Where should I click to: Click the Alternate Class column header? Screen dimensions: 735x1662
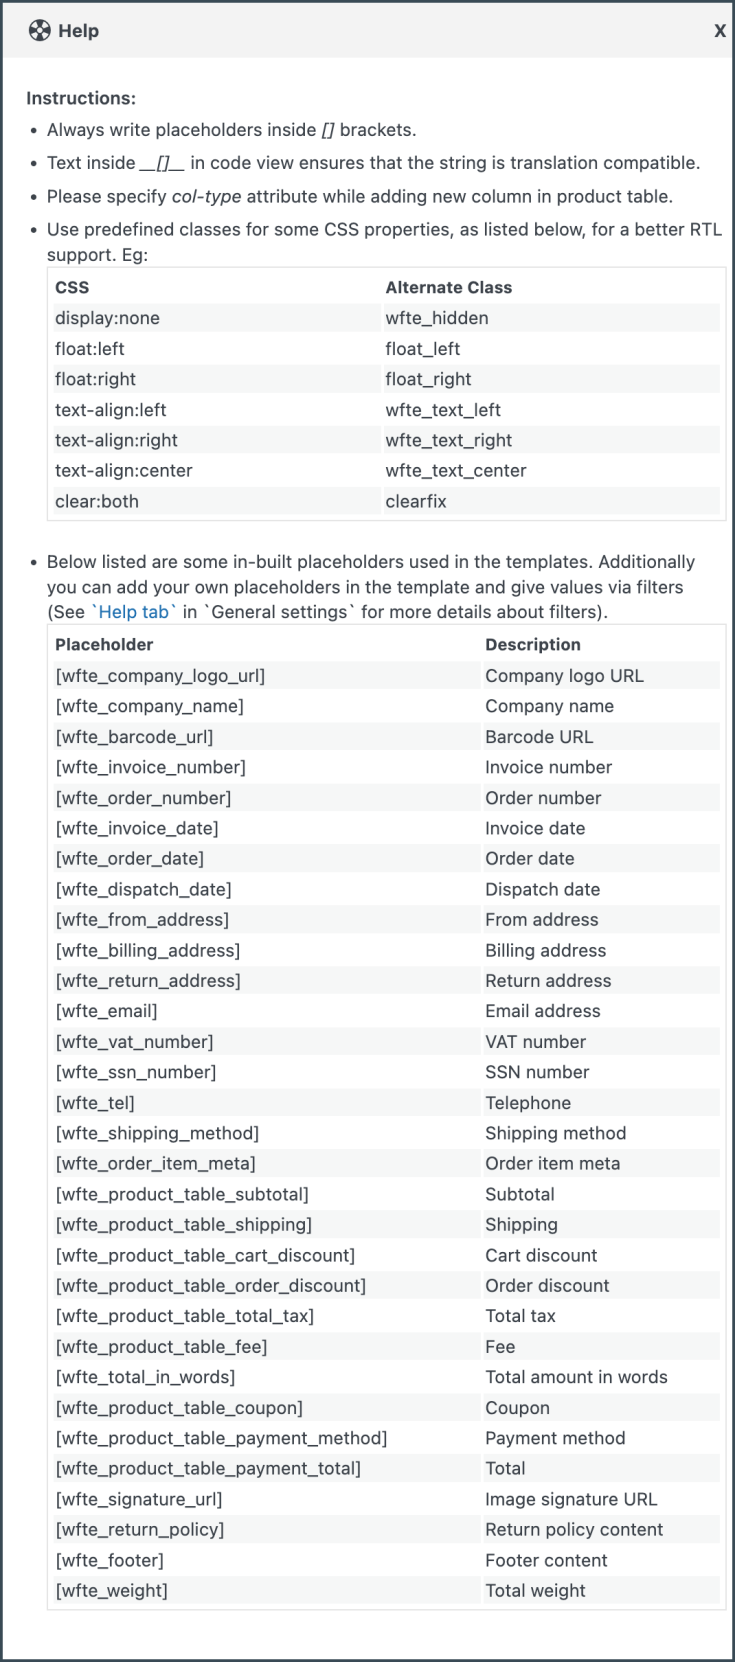[x=448, y=288]
